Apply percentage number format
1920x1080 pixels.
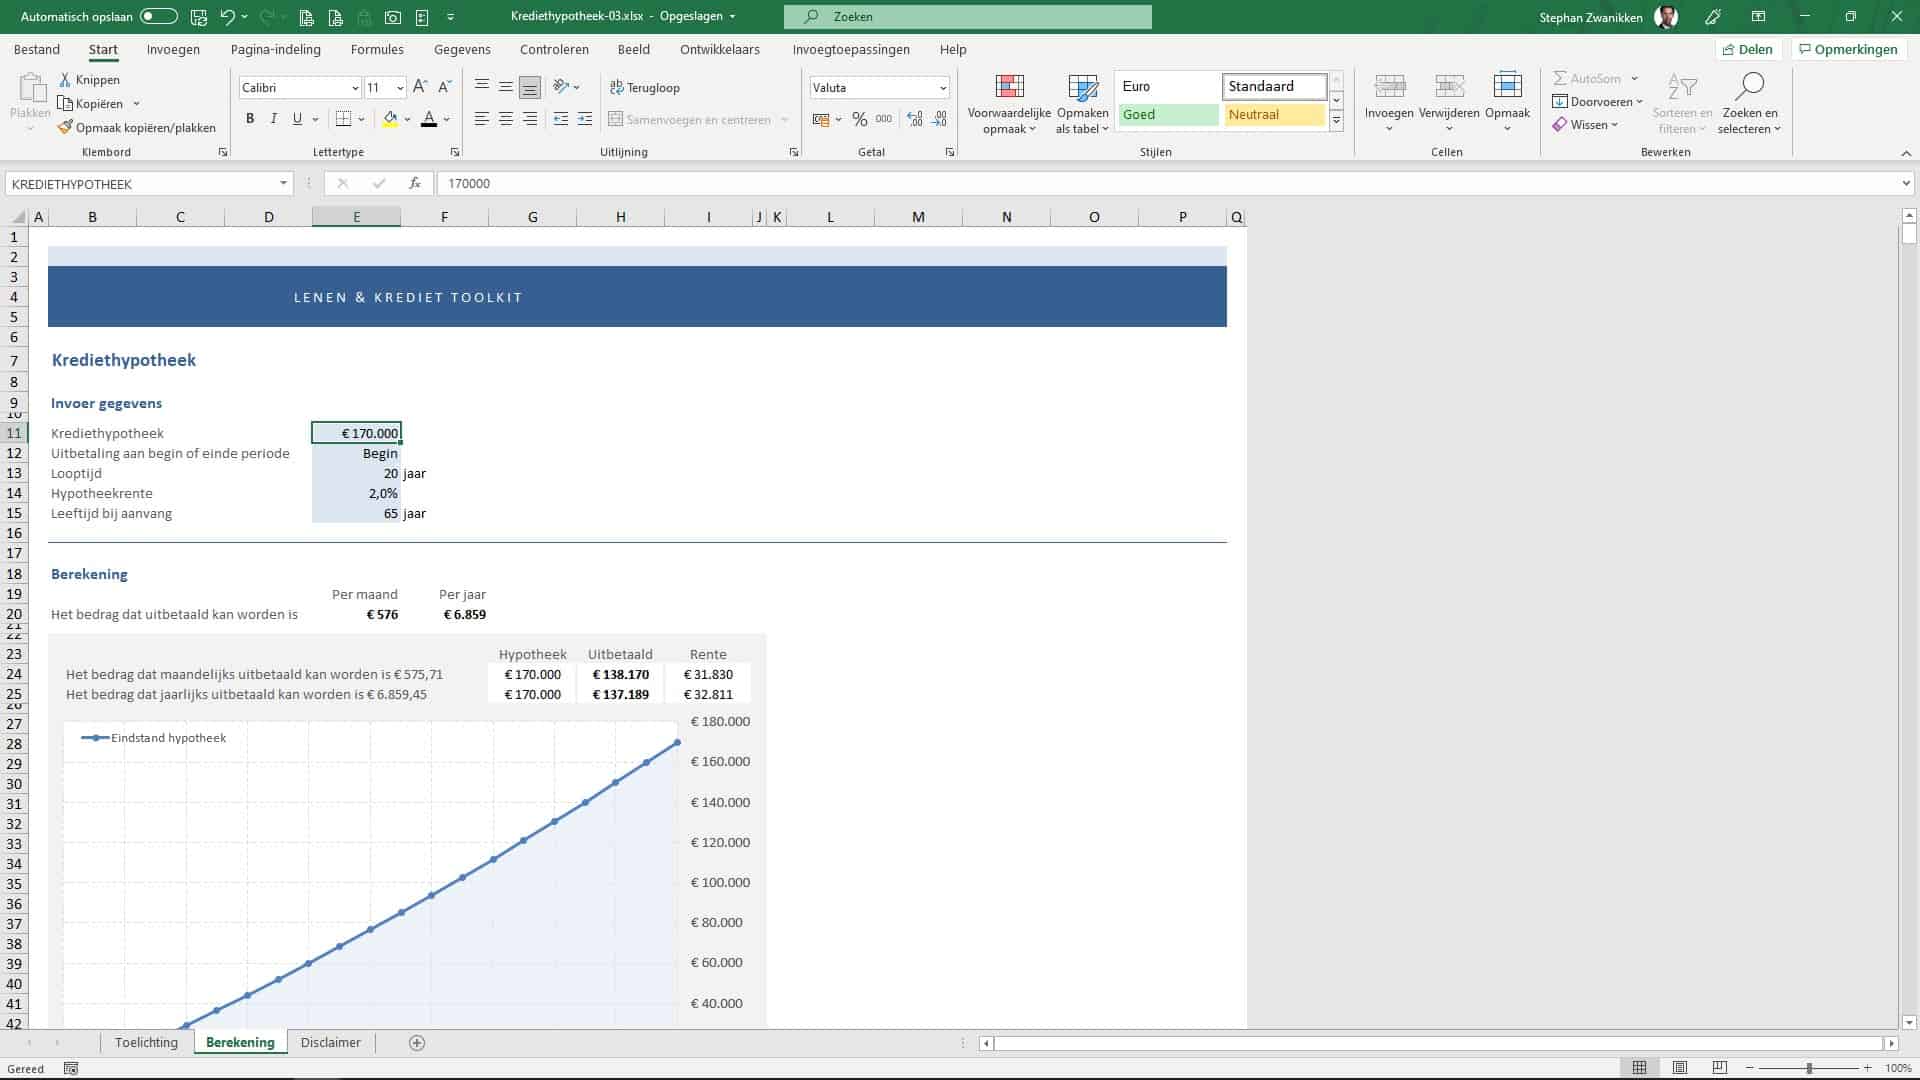click(859, 119)
